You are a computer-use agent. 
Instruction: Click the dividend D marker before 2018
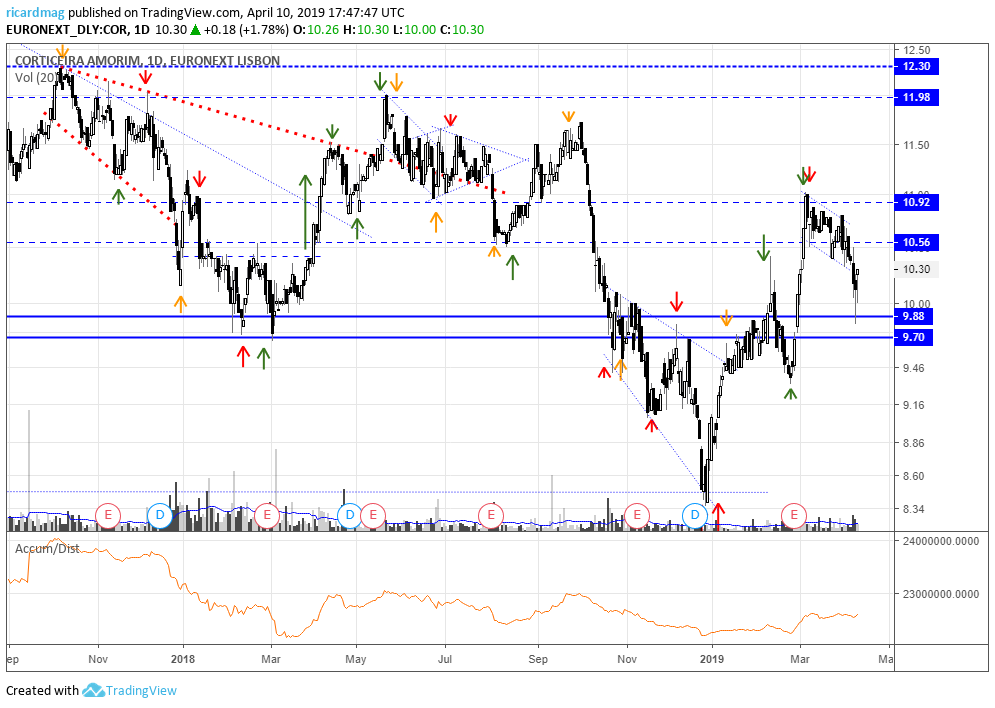(159, 515)
